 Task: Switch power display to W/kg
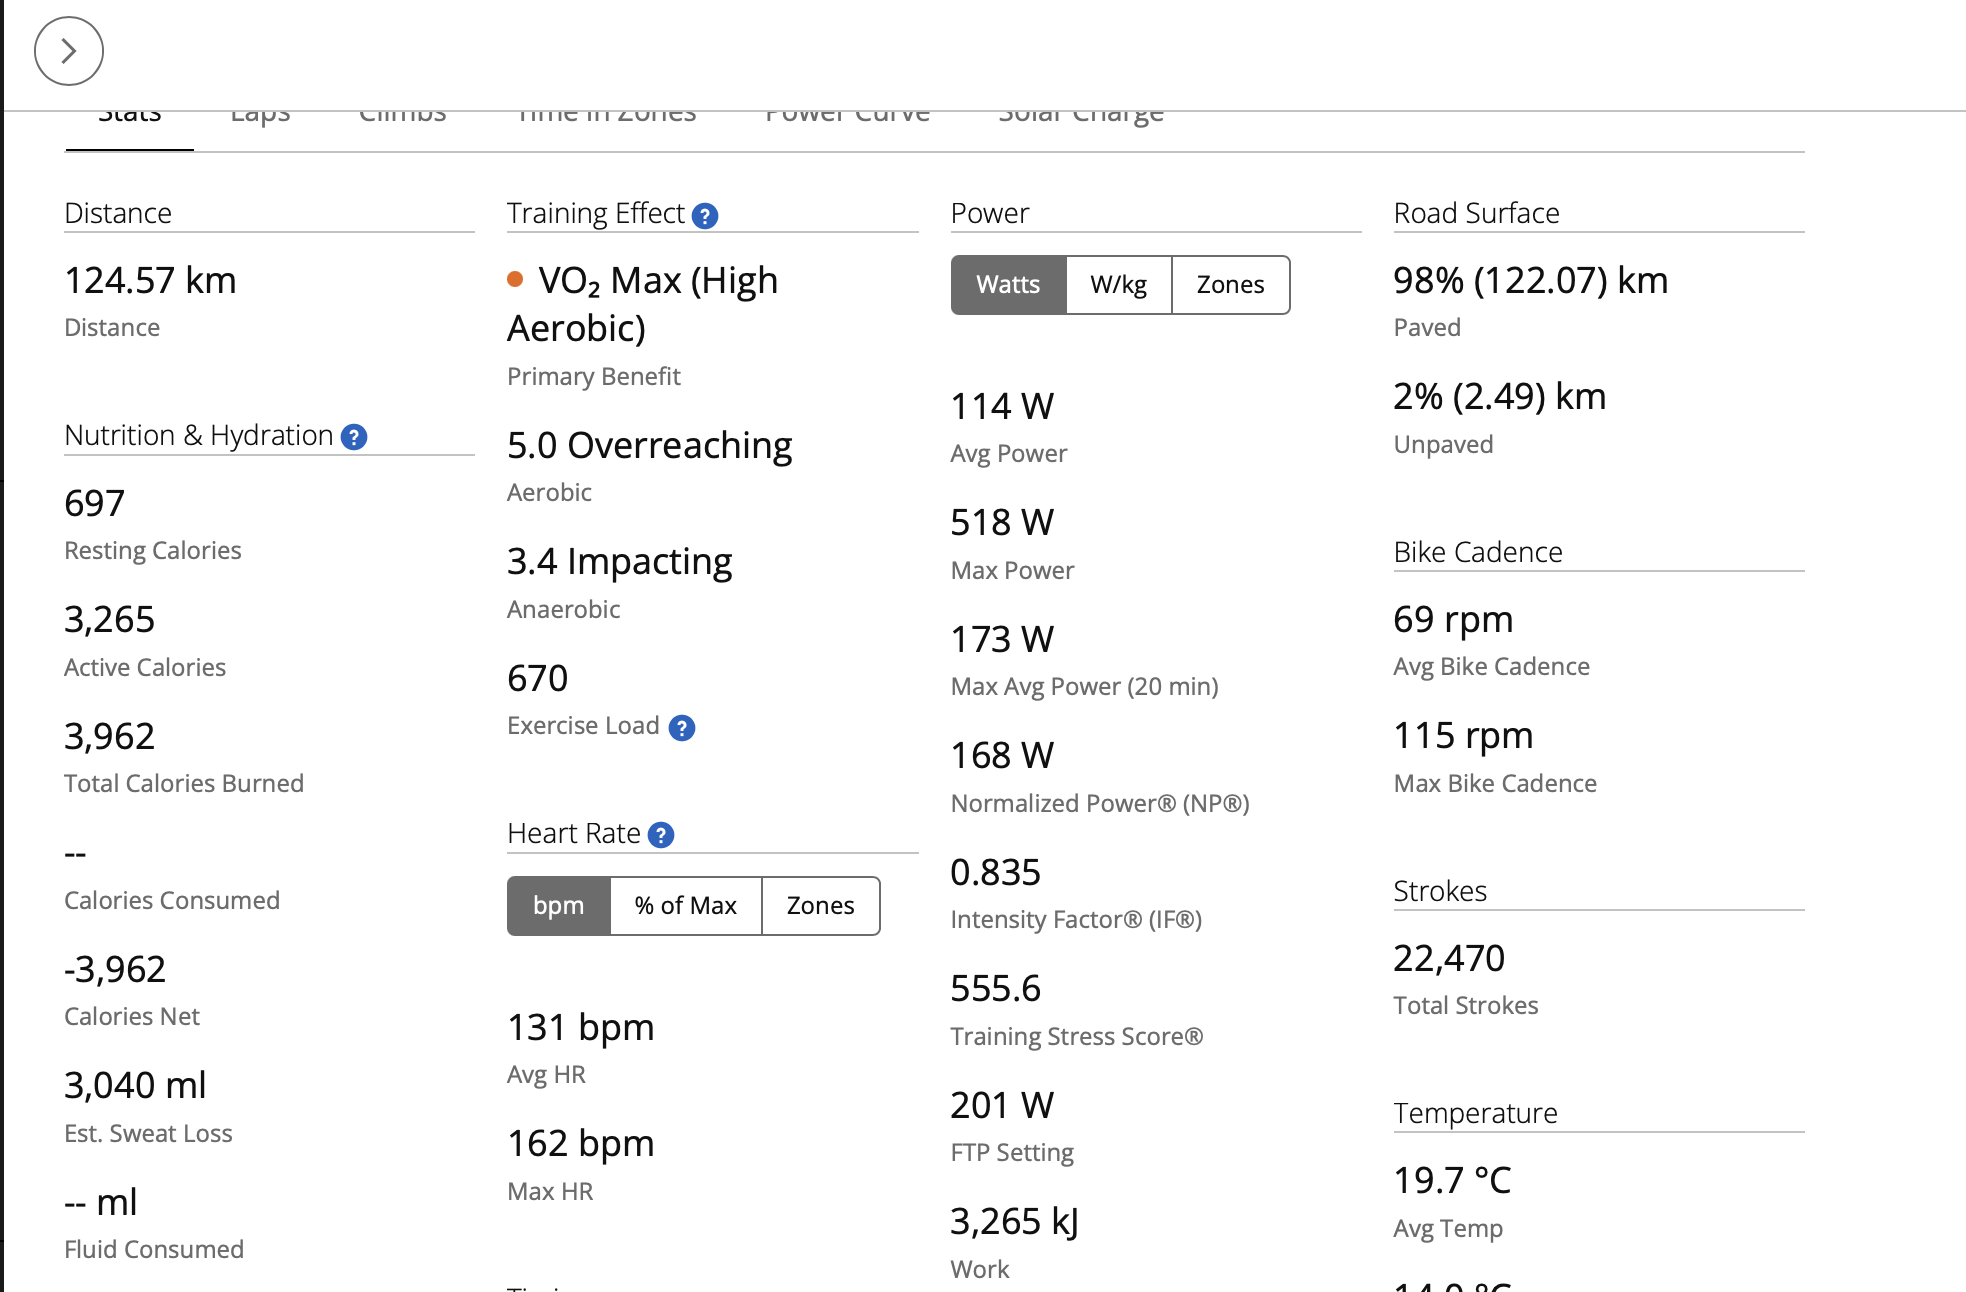point(1119,285)
